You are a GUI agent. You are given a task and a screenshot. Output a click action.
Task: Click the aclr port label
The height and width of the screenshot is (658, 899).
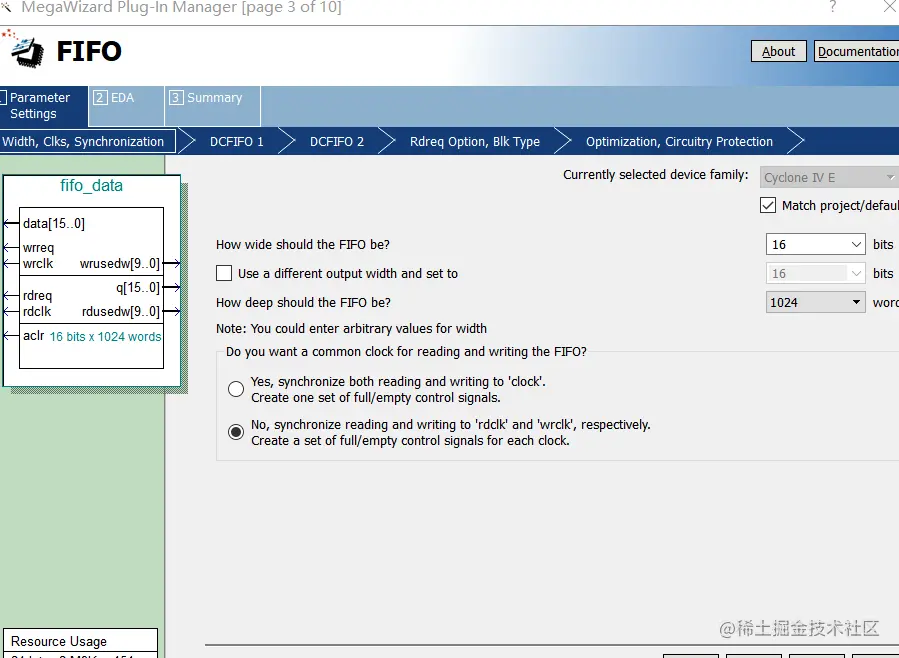(33, 336)
